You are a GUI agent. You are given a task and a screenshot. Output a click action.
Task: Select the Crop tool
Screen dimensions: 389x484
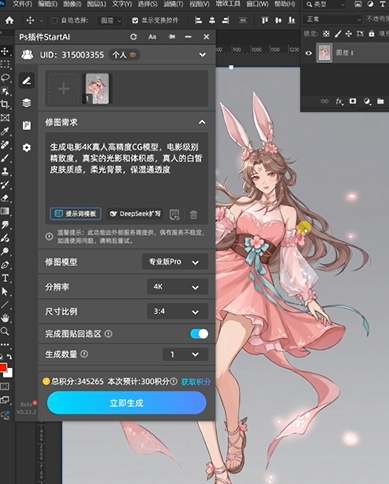[x=5, y=104]
